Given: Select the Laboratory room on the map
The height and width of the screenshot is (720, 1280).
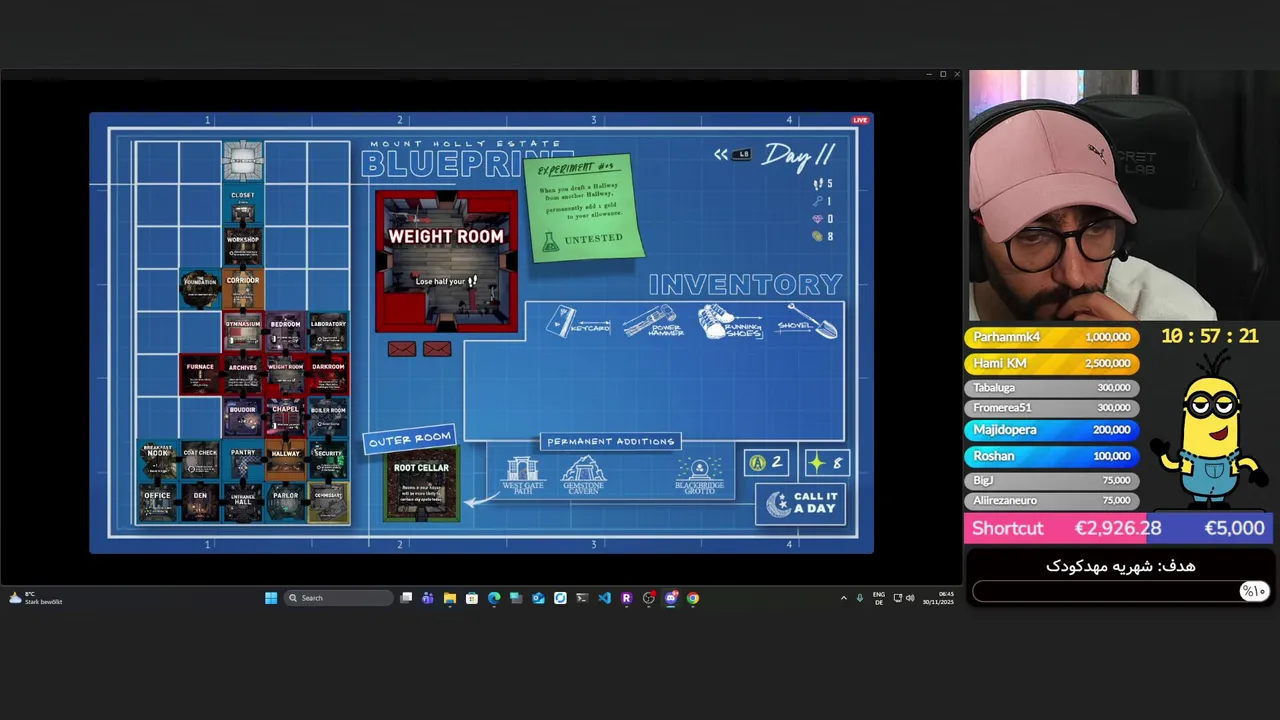Looking at the screenshot, I should coord(328,333).
